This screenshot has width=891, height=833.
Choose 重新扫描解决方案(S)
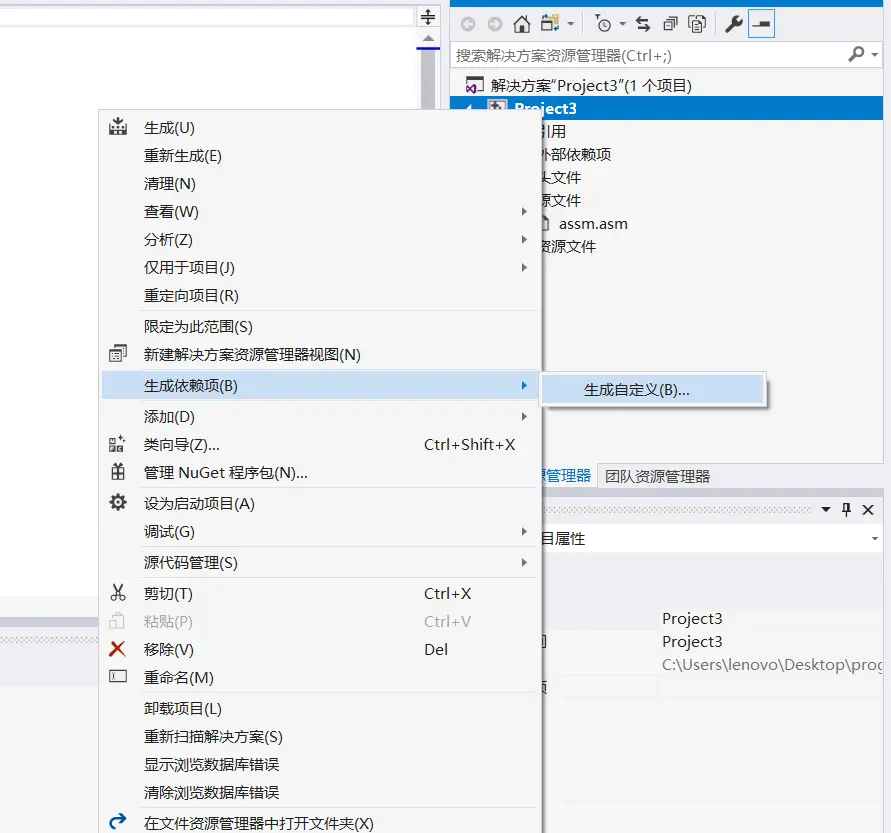320,736
